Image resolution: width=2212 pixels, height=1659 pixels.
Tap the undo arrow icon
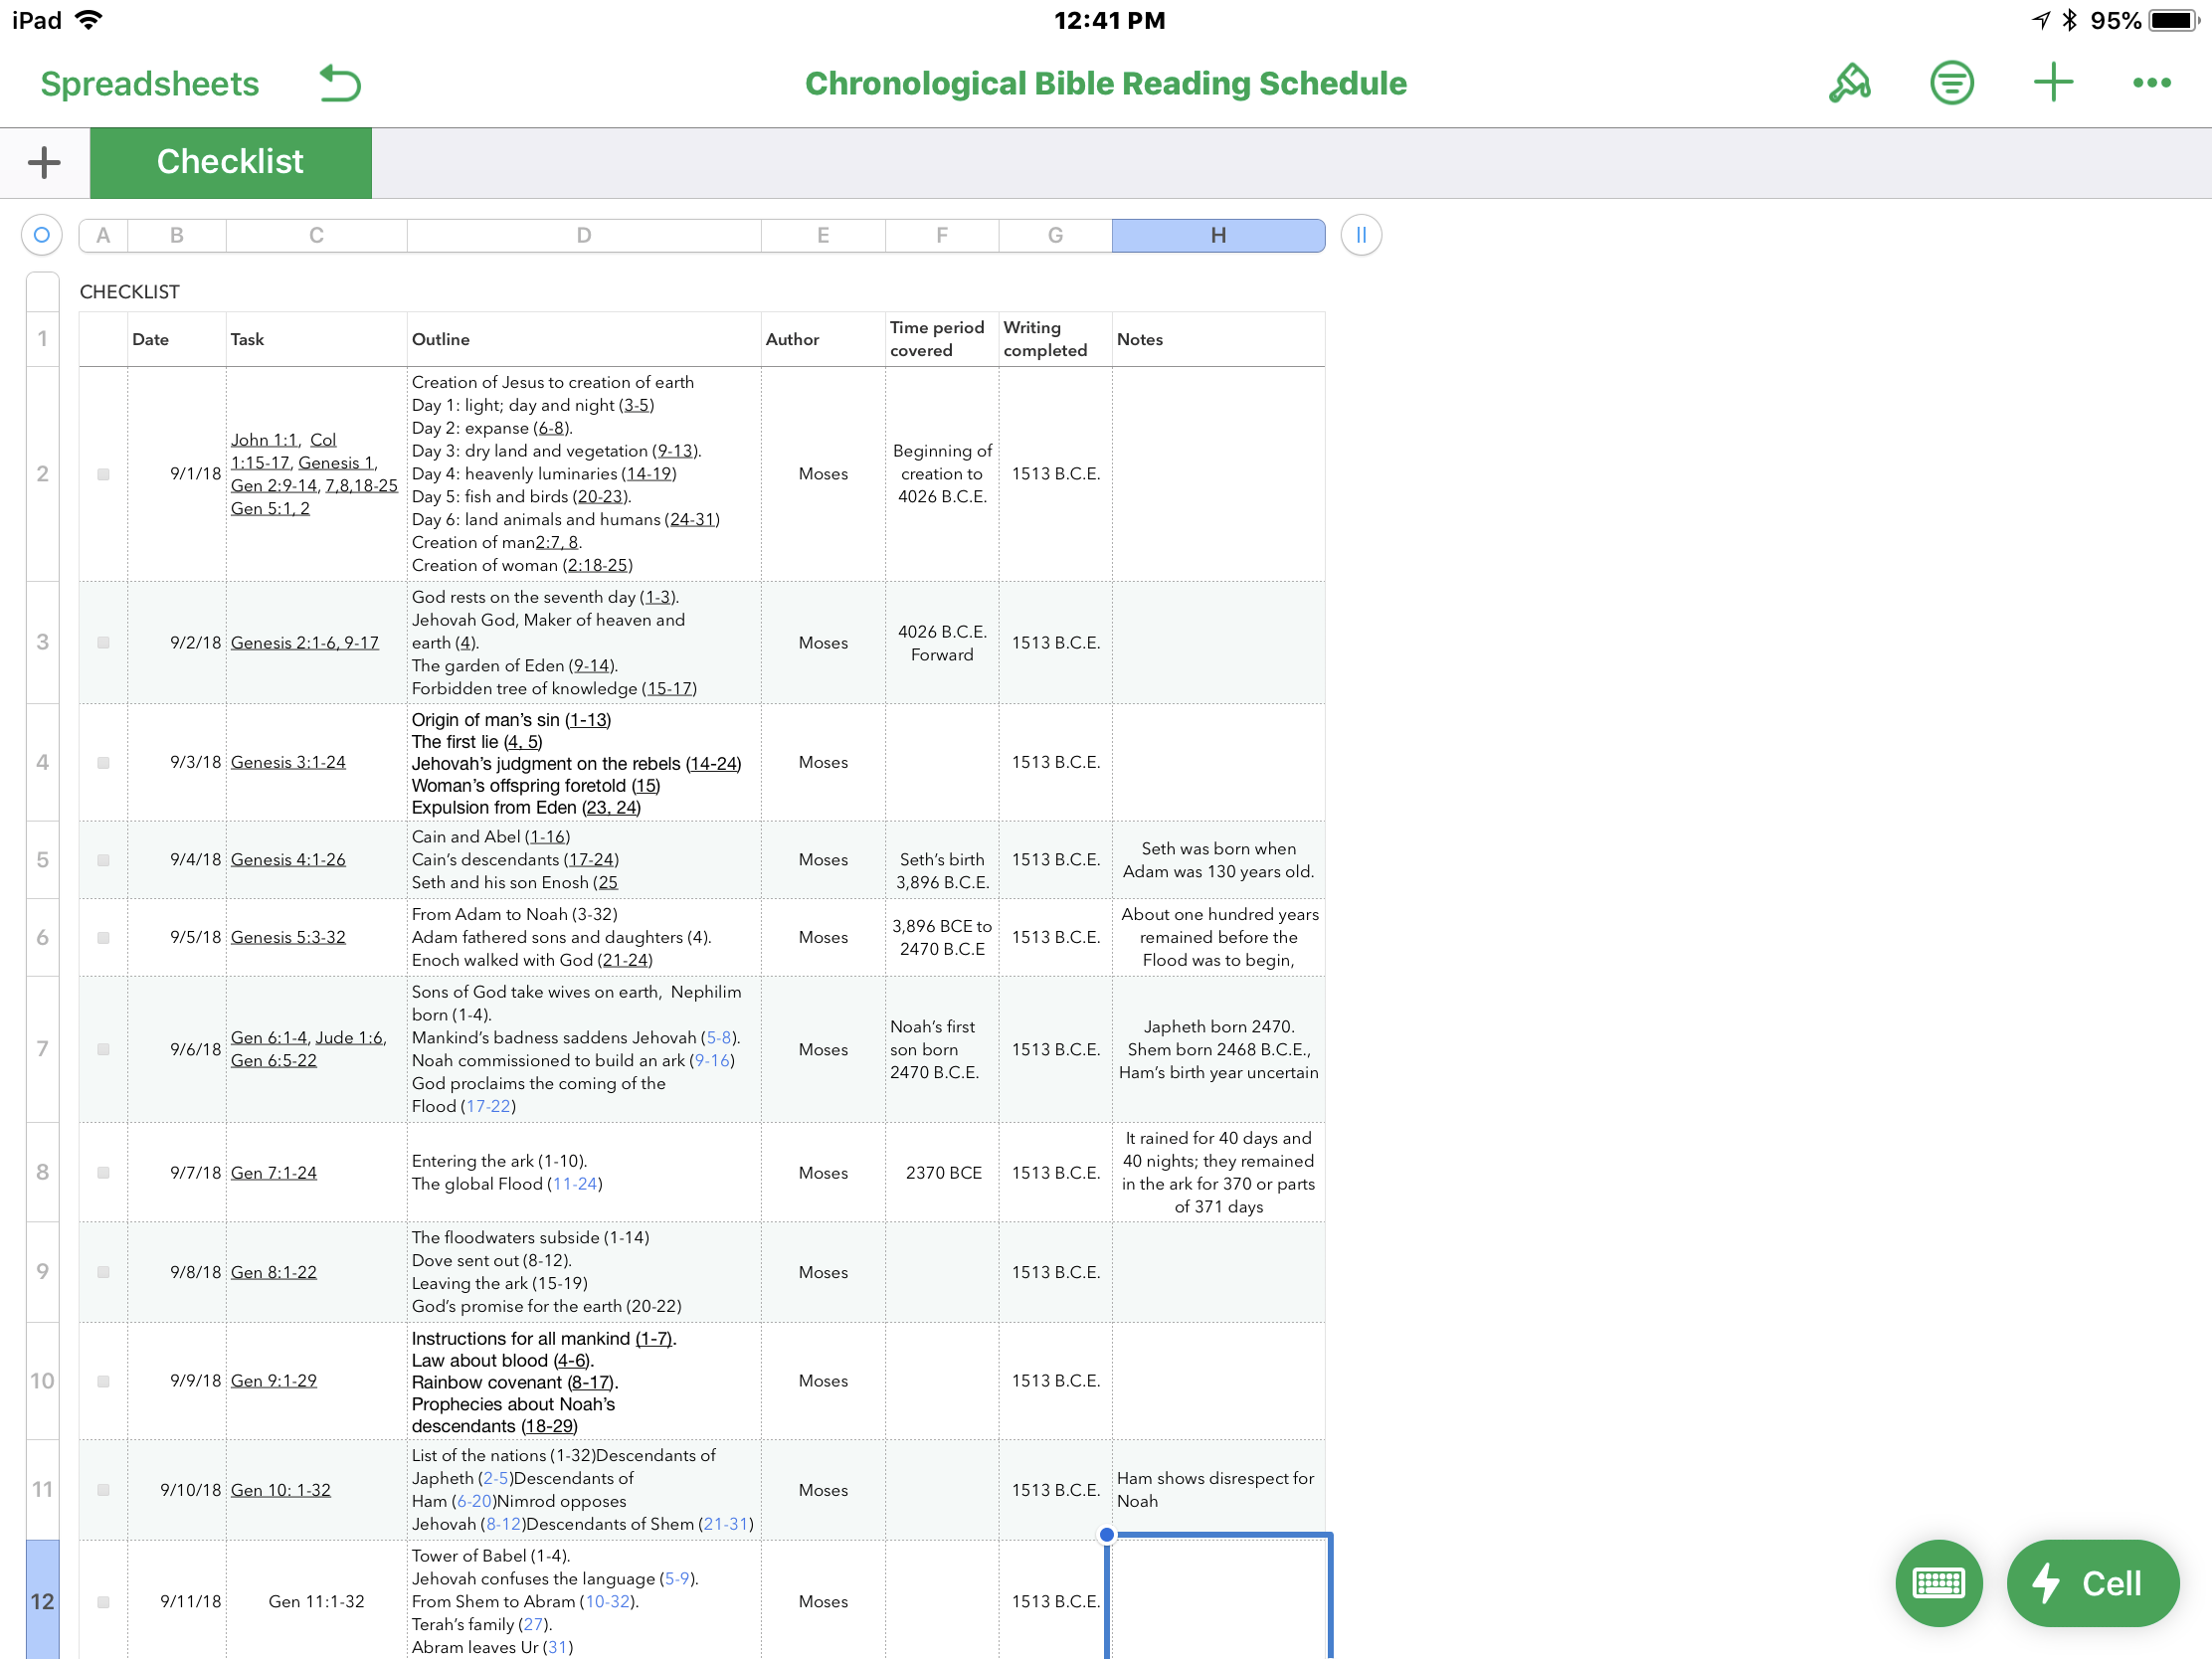[x=340, y=83]
